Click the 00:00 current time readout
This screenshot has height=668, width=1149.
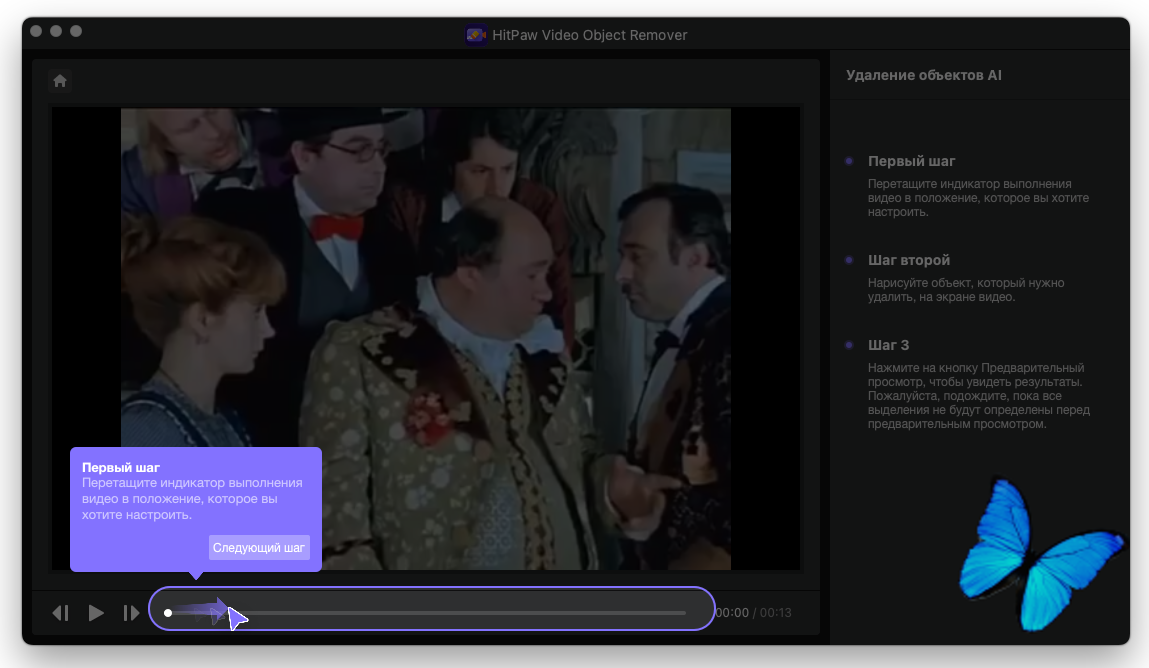[x=732, y=613]
